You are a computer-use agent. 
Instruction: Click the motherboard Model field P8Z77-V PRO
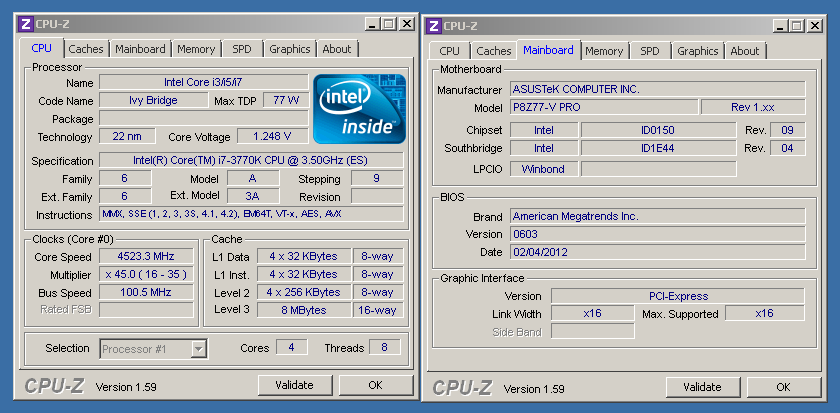pyautogui.click(x=602, y=108)
